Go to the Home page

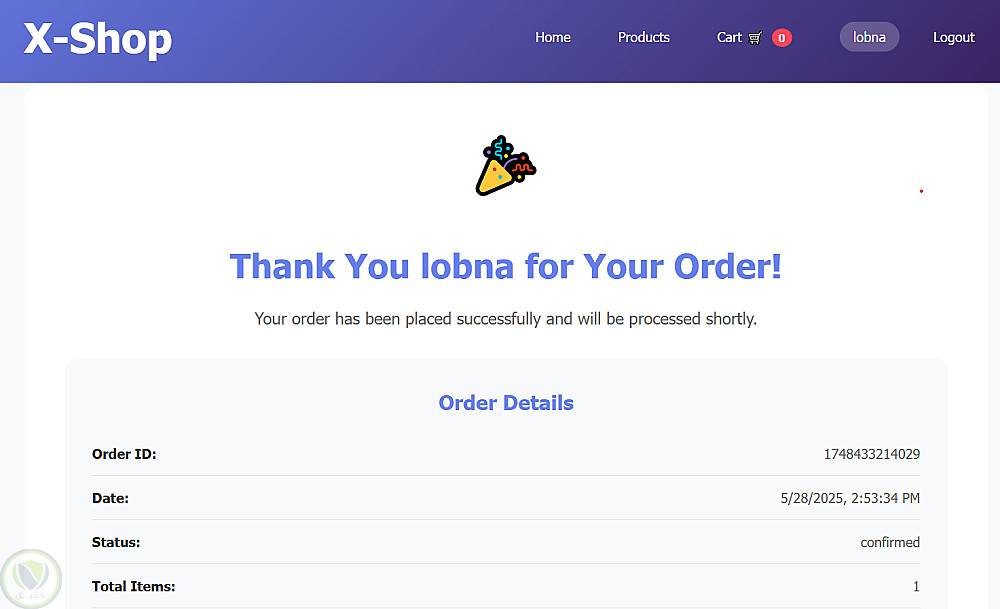[553, 37]
